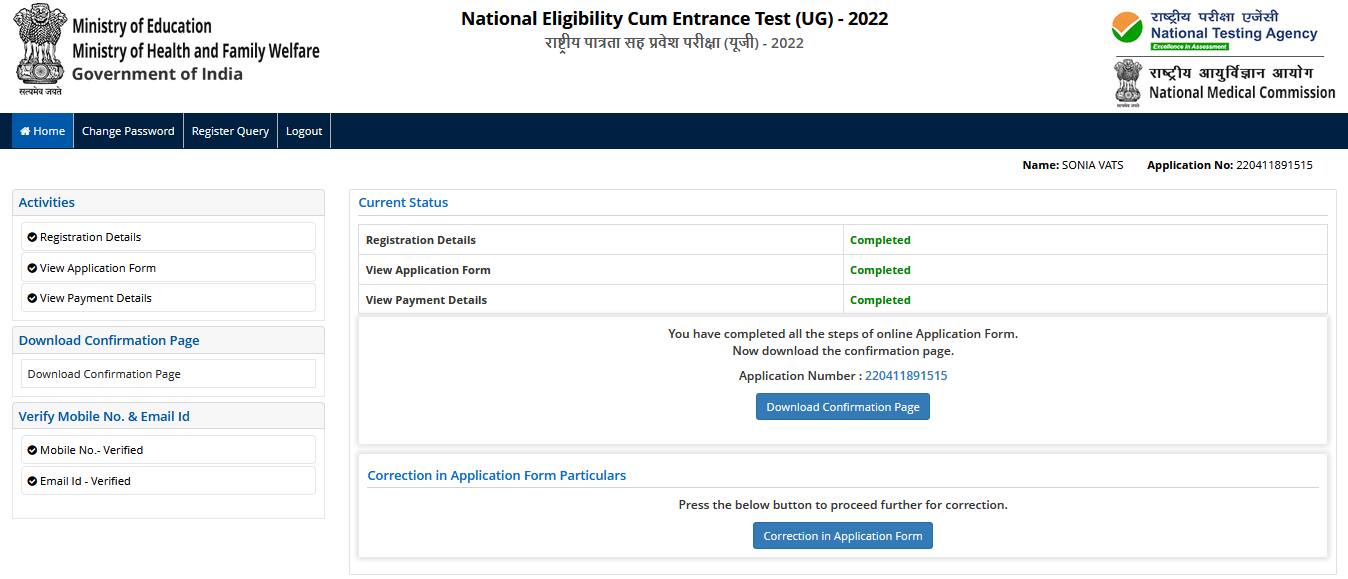Click the Completed status for Registration Details

(x=880, y=240)
